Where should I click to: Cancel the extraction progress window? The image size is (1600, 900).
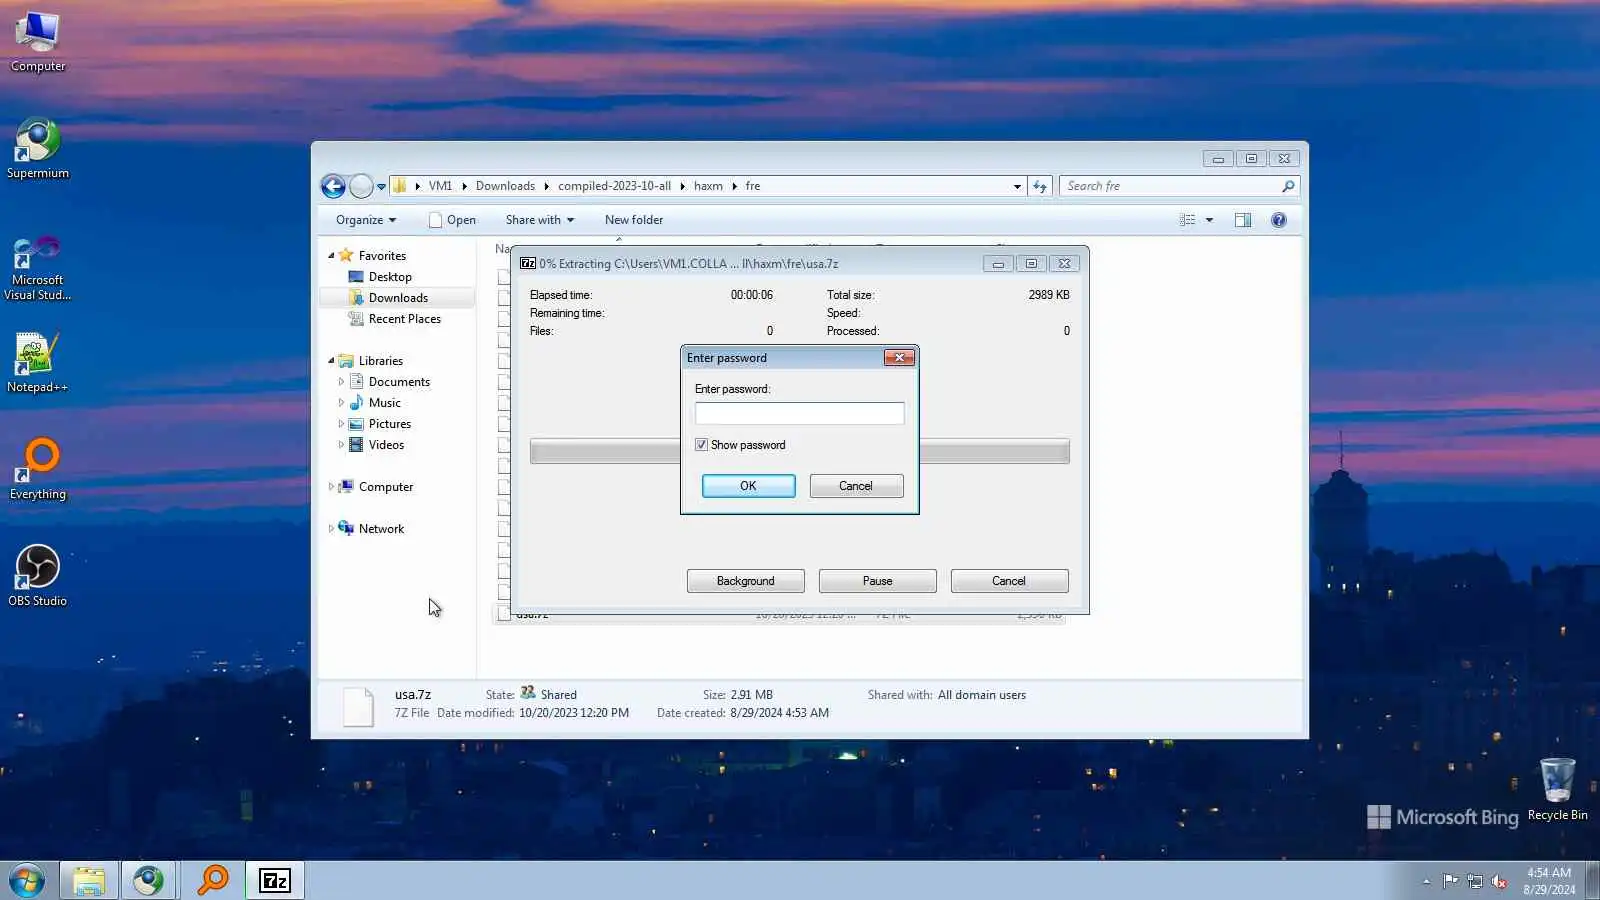[x=1009, y=581]
